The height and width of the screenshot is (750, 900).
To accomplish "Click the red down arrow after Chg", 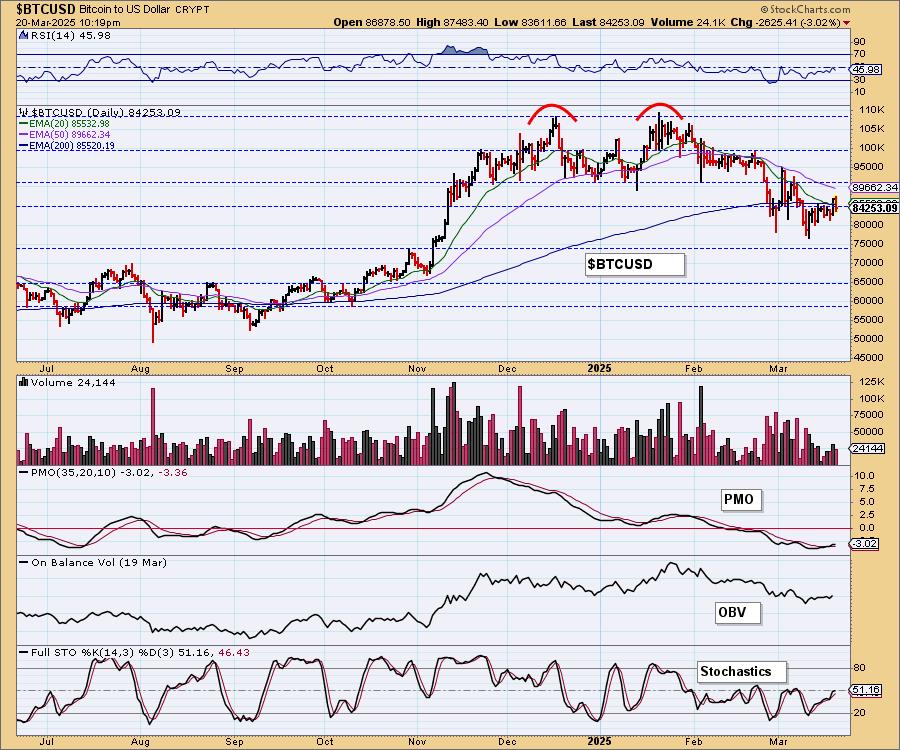I will (x=847, y=23).
